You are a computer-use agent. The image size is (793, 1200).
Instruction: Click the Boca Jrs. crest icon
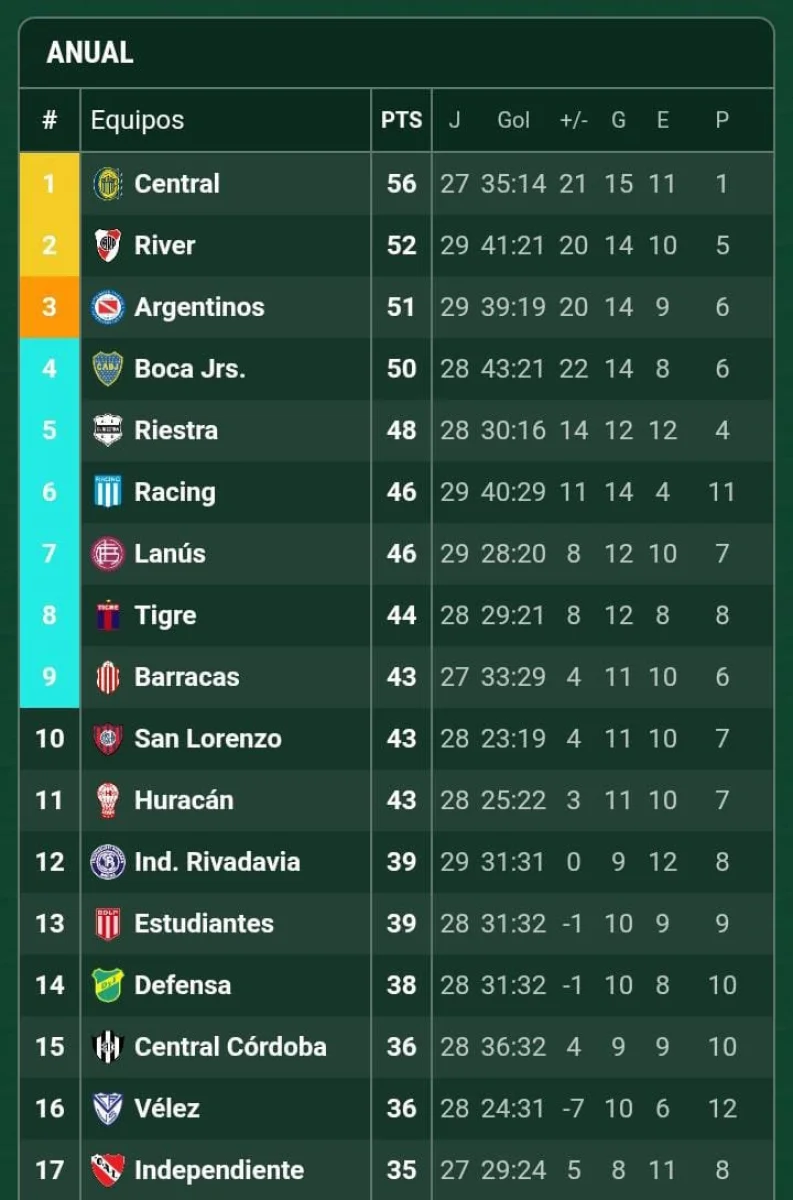(x=107, y=369)
